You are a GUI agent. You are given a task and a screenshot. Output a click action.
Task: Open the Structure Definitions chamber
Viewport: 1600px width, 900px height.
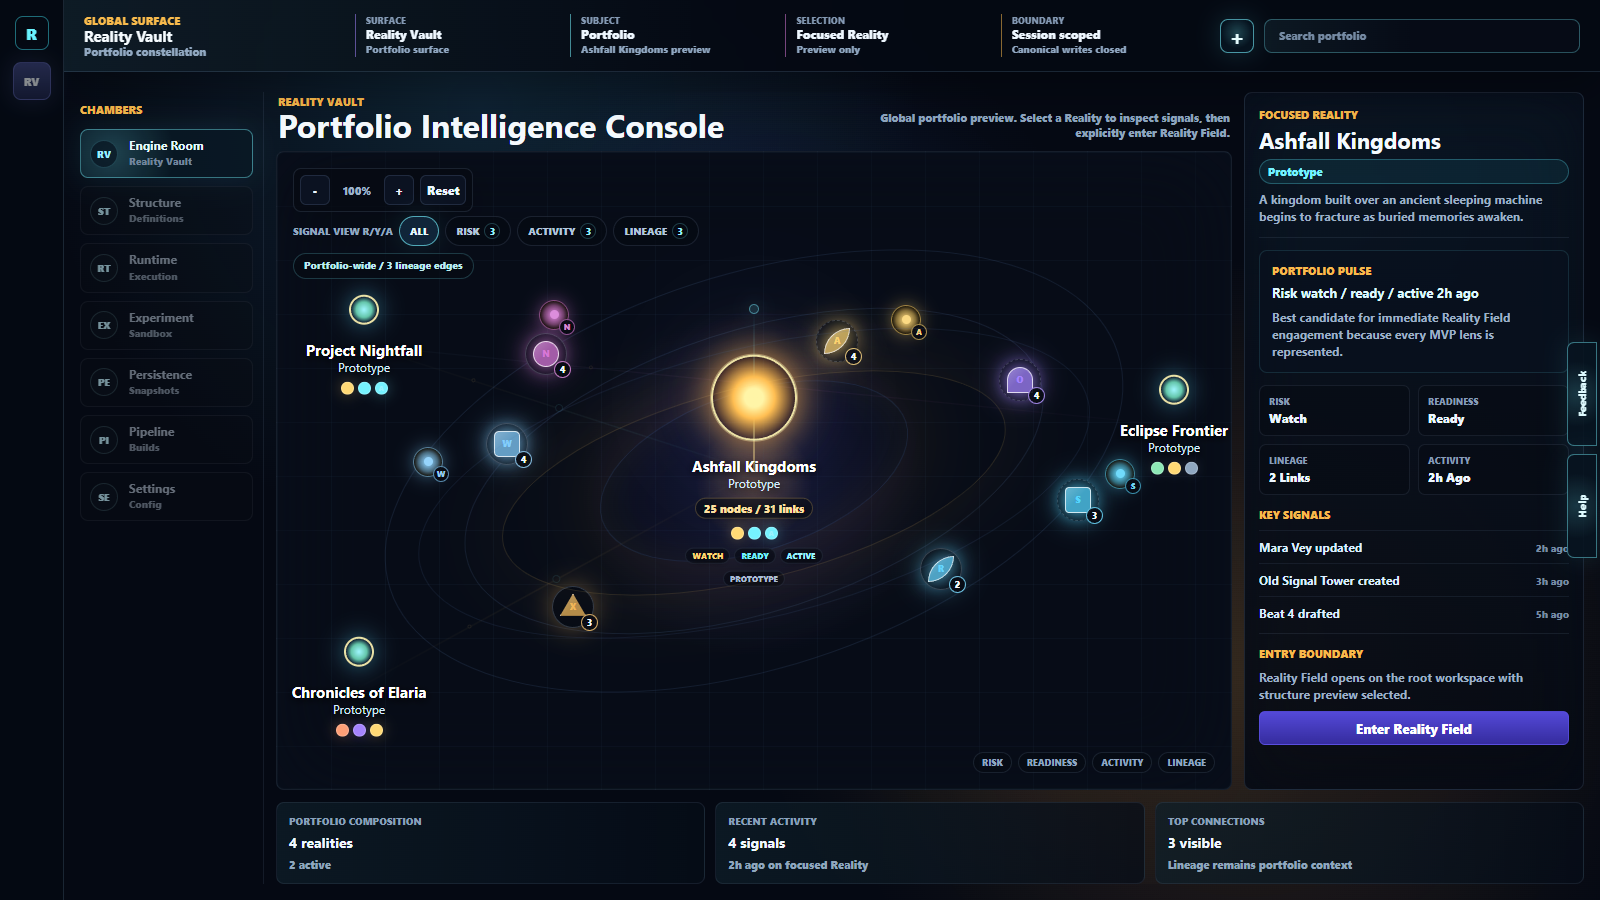click(x=166, y=211)
